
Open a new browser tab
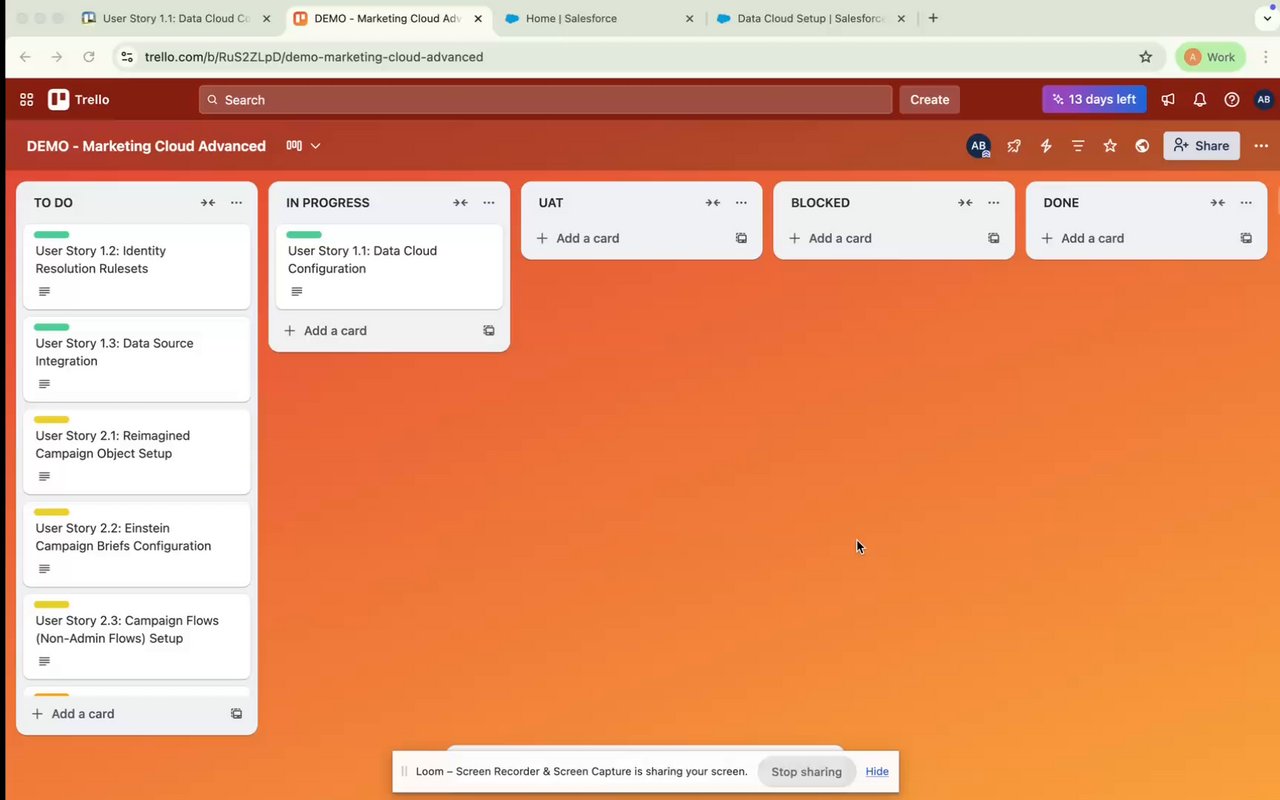click(x=933, y=18)
